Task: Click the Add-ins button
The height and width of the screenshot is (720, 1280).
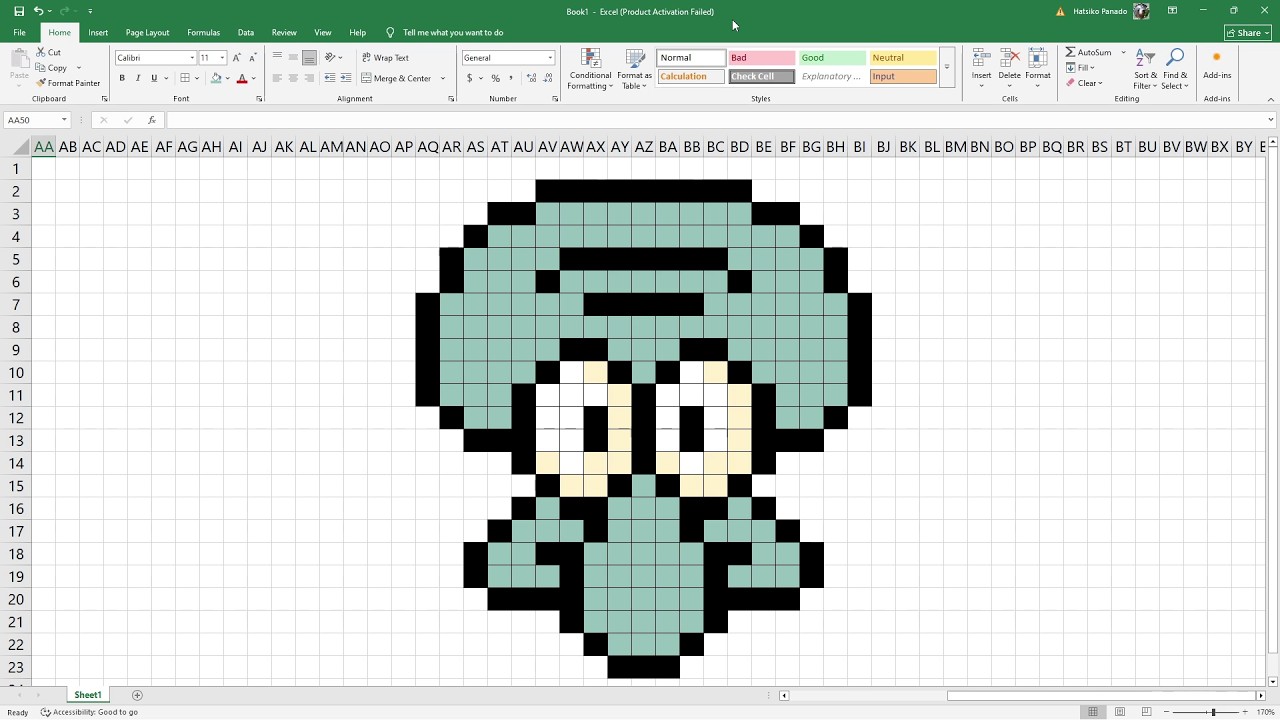Action: 1217,66
